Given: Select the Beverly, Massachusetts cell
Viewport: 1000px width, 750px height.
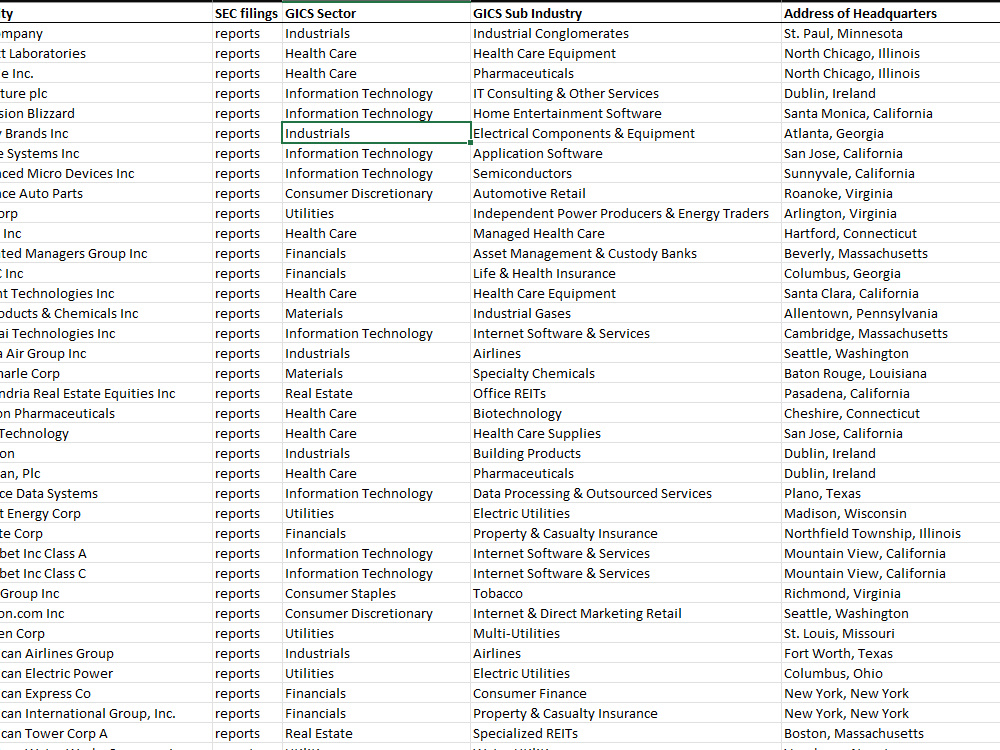Looking at the screenshot, I should tap(890, 253).
